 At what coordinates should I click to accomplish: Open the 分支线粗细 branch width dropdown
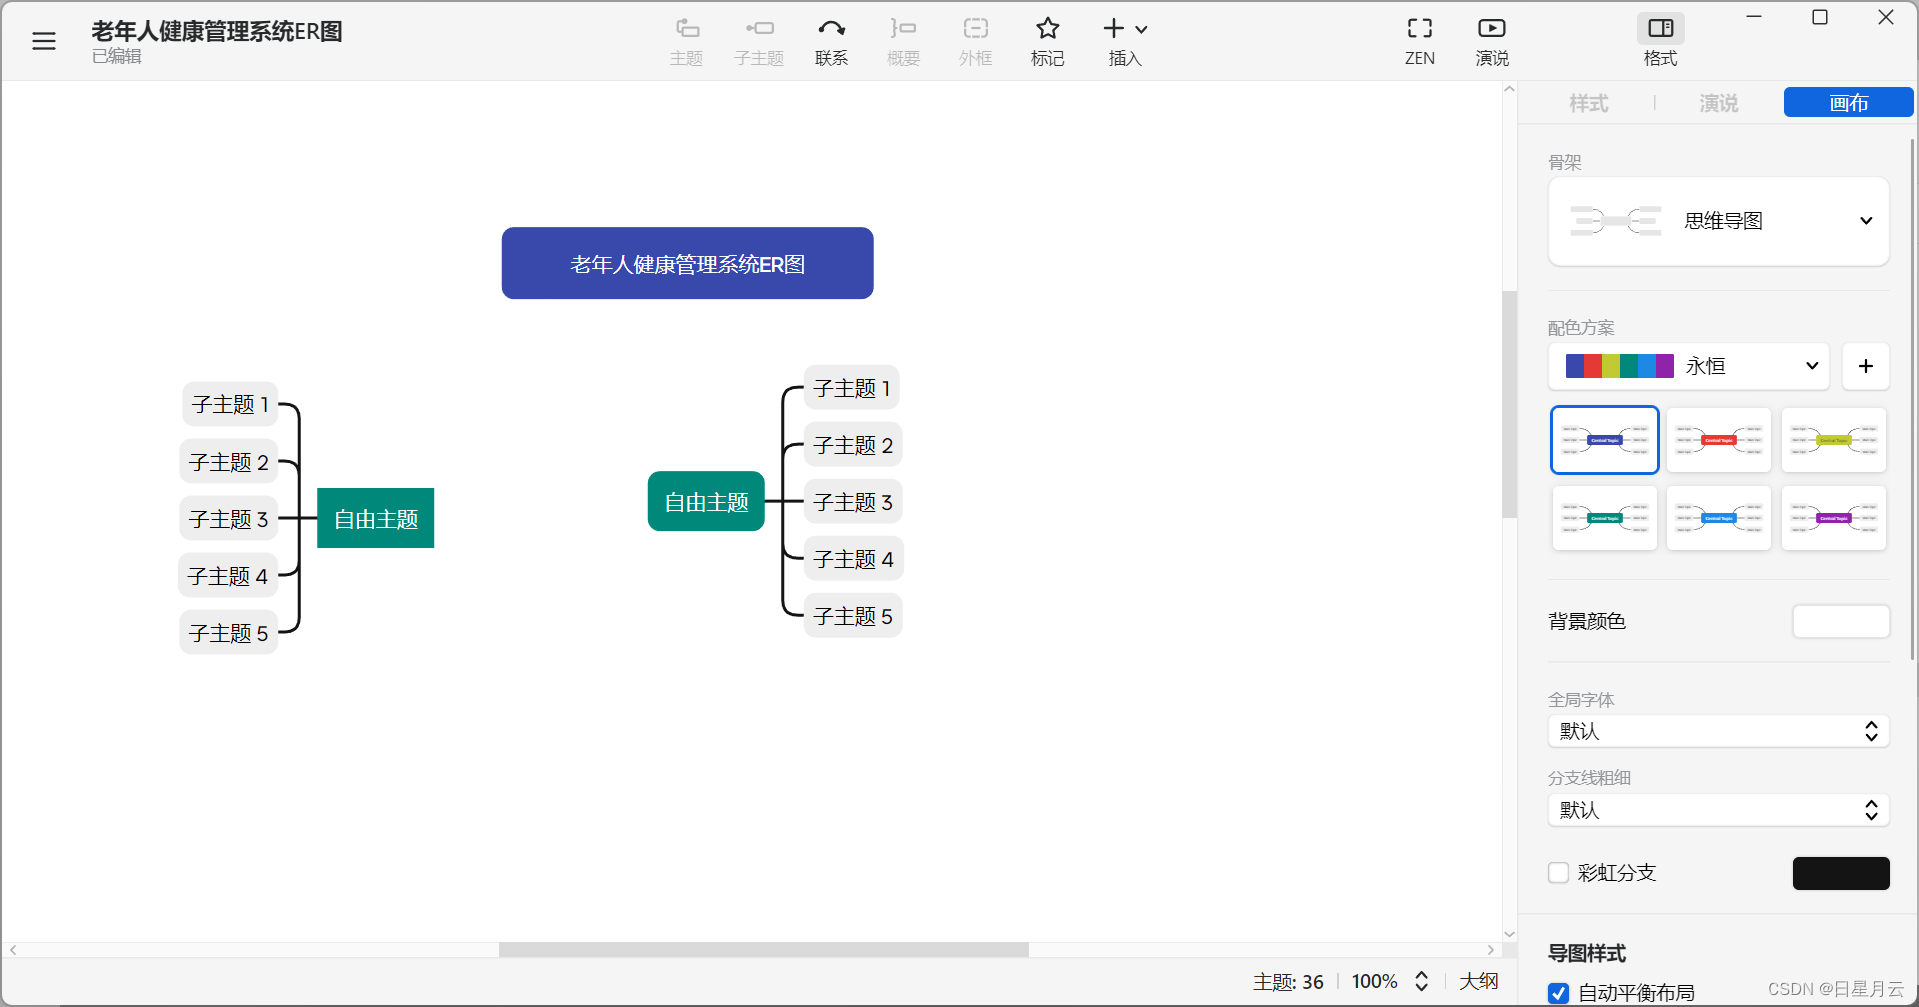click(x=1718, y=810)
